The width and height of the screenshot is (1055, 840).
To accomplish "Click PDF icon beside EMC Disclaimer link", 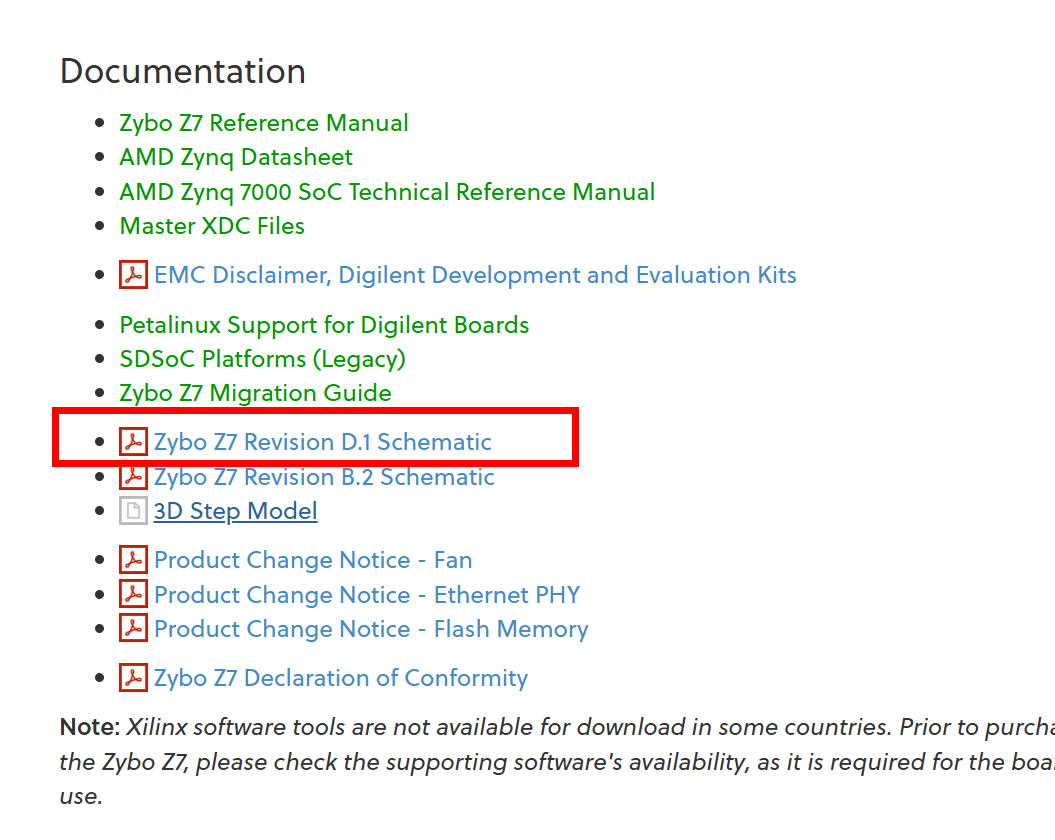I will coord(133,275).
